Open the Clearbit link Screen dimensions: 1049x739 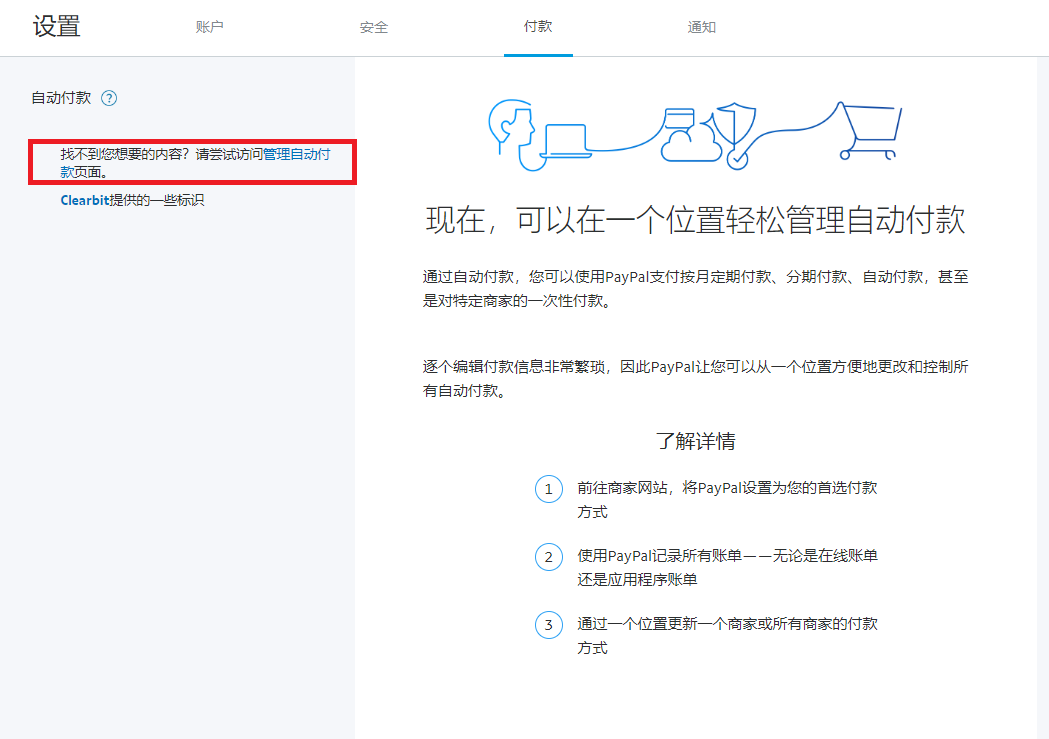[x=84, y=200]
